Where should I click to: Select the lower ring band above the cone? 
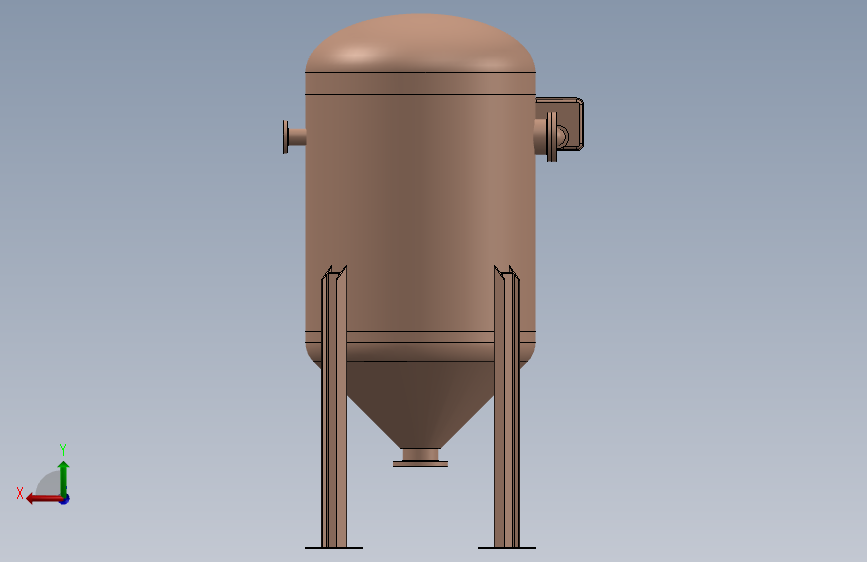(x=420, y=337)
